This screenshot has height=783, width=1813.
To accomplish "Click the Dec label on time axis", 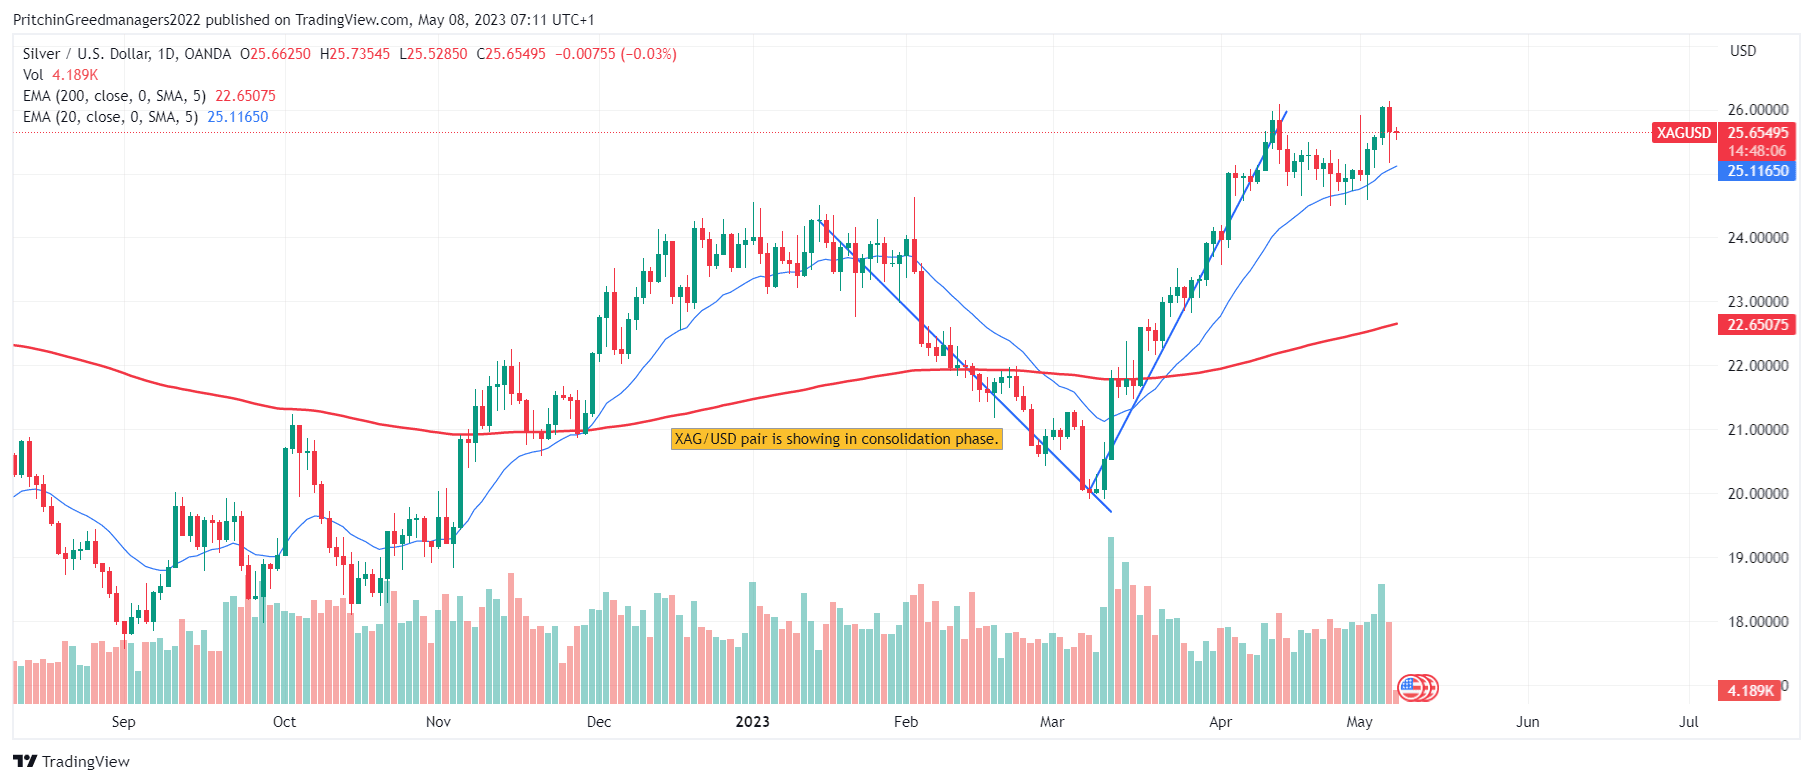I will [599, 722].
